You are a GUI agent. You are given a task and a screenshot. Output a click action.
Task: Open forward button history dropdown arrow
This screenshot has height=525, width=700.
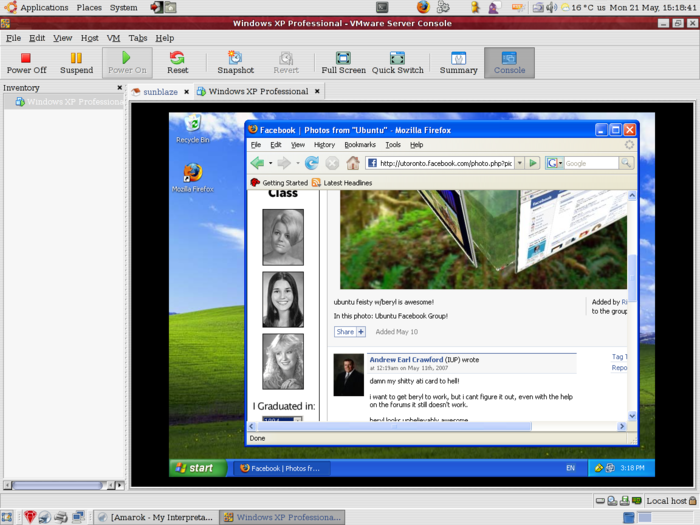pyautogui.click(x=298, y=163)
